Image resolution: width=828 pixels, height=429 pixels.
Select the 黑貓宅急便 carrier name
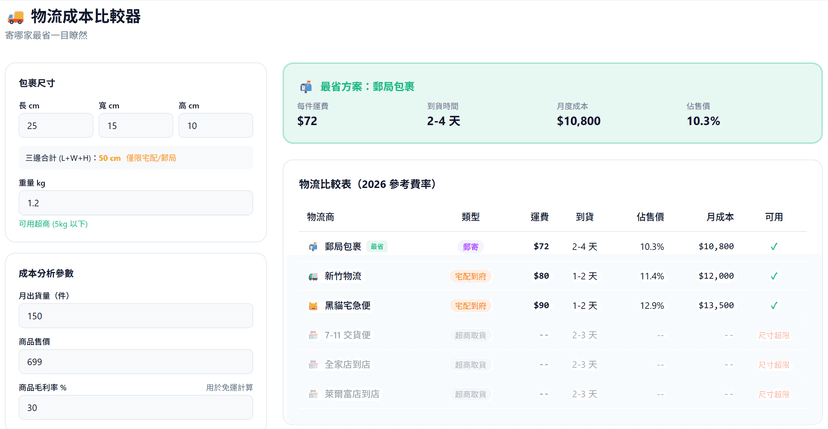pos(347,305)
